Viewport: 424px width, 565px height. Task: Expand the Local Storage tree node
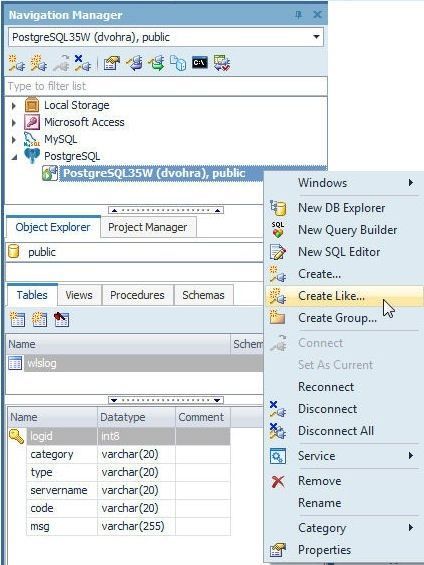click(14, 106)
